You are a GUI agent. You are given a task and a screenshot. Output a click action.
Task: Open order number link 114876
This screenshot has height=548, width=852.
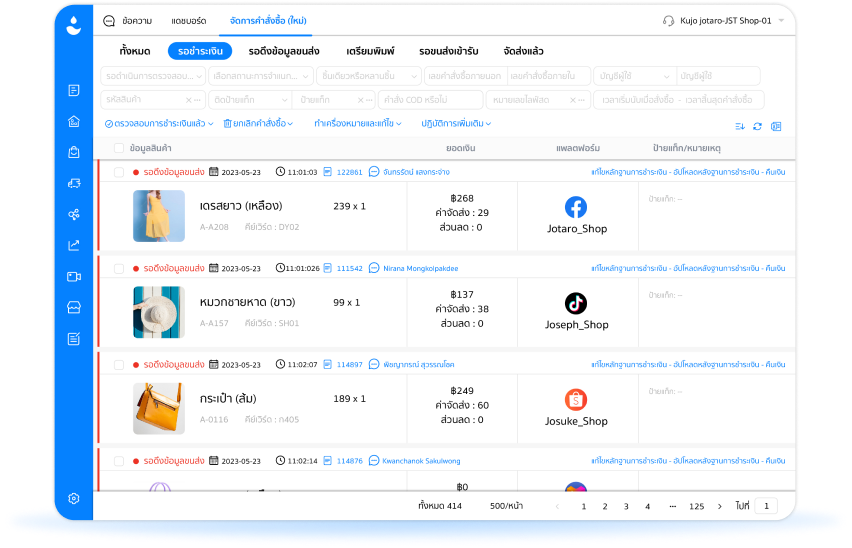[x=349, y=461]
